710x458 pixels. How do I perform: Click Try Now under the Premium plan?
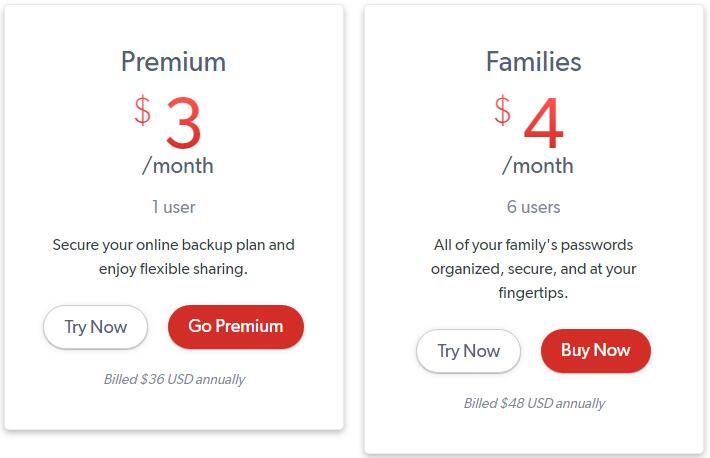(x=96, y=327)
